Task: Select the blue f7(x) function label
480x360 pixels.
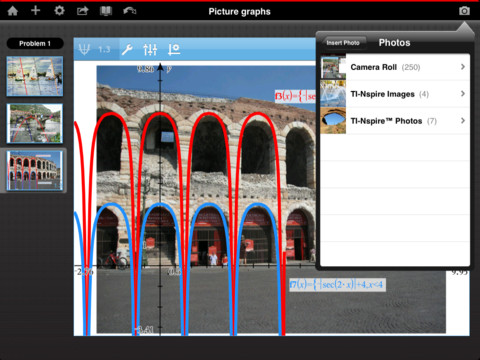Action: point(337,285)
